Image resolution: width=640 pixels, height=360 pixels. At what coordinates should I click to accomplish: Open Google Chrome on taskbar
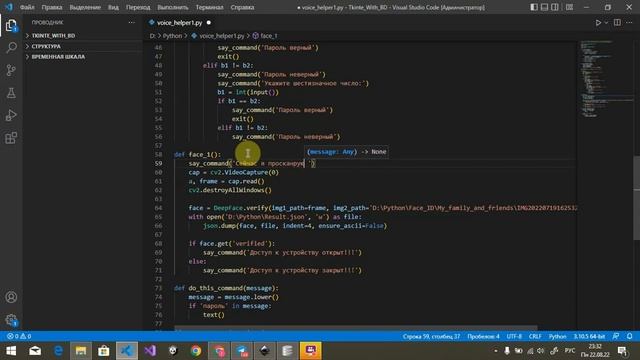tap(196, 351)
